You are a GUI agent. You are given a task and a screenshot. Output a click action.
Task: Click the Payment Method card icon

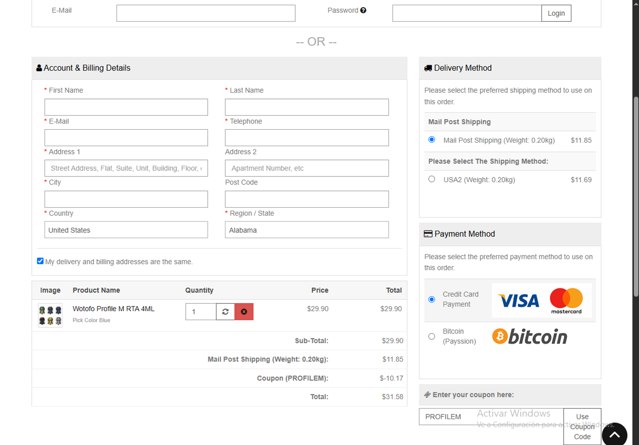coord(428,234)
